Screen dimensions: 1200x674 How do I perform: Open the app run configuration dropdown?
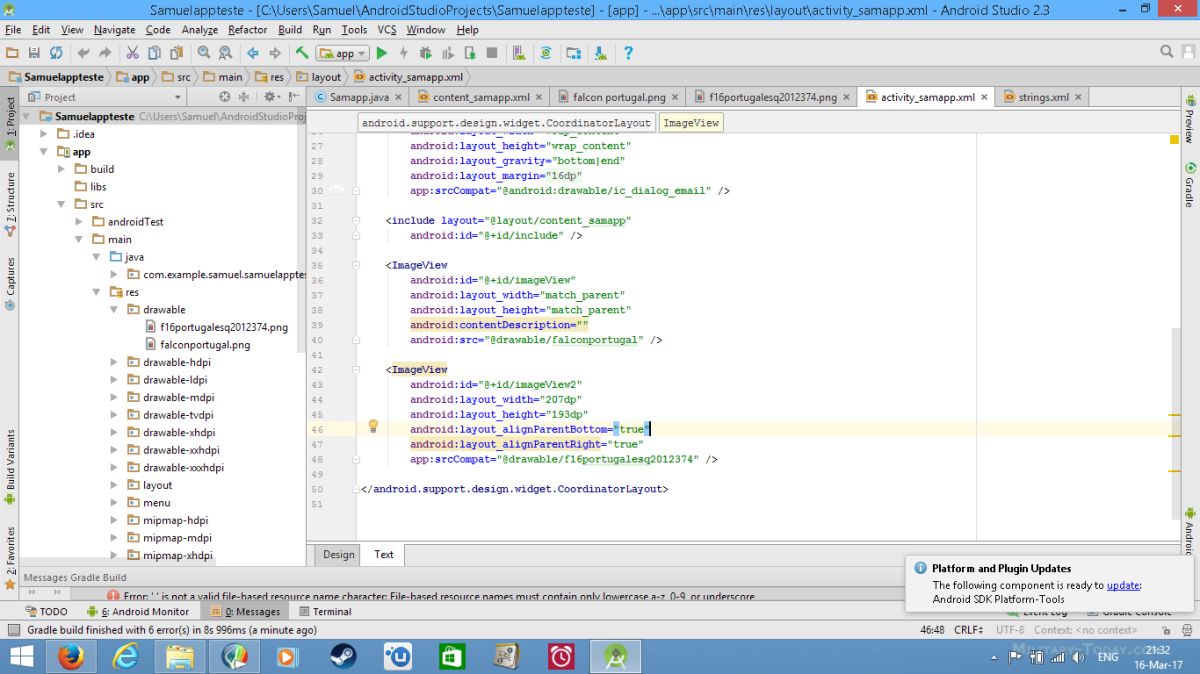coord(343,53)
